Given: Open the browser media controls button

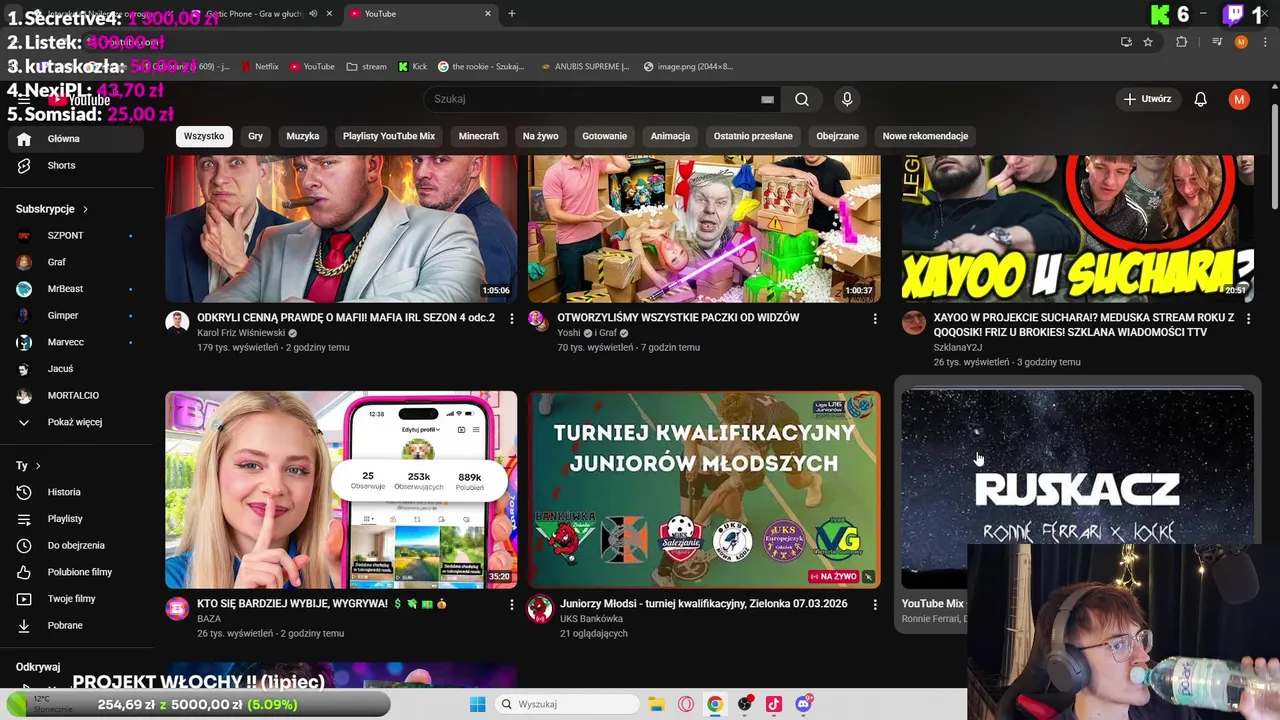Looking at the screenshot, I should [x=1217, y=42].
